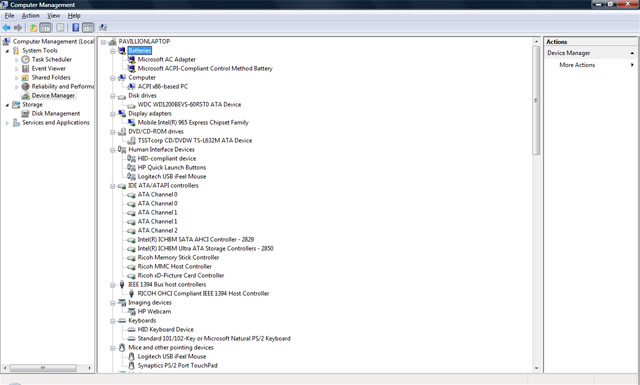Collapse the System Tools tree node
640x385 pixels.
(7, 51)
